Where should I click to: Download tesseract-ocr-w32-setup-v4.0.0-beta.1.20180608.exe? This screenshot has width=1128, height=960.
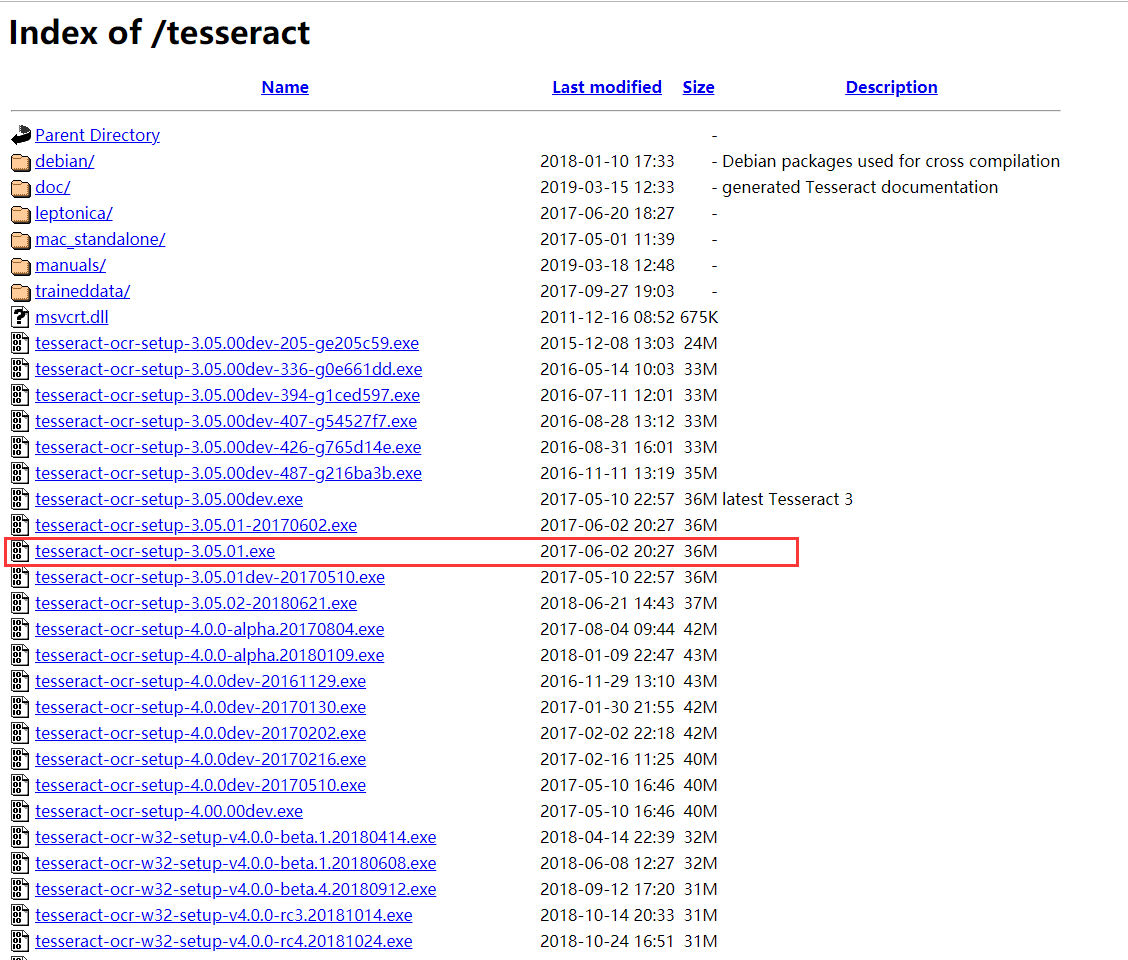coord(235,863)
